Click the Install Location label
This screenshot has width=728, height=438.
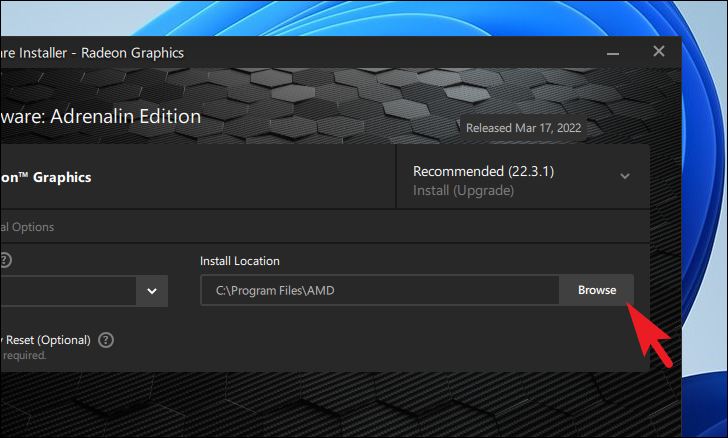[x=240, y=261]
